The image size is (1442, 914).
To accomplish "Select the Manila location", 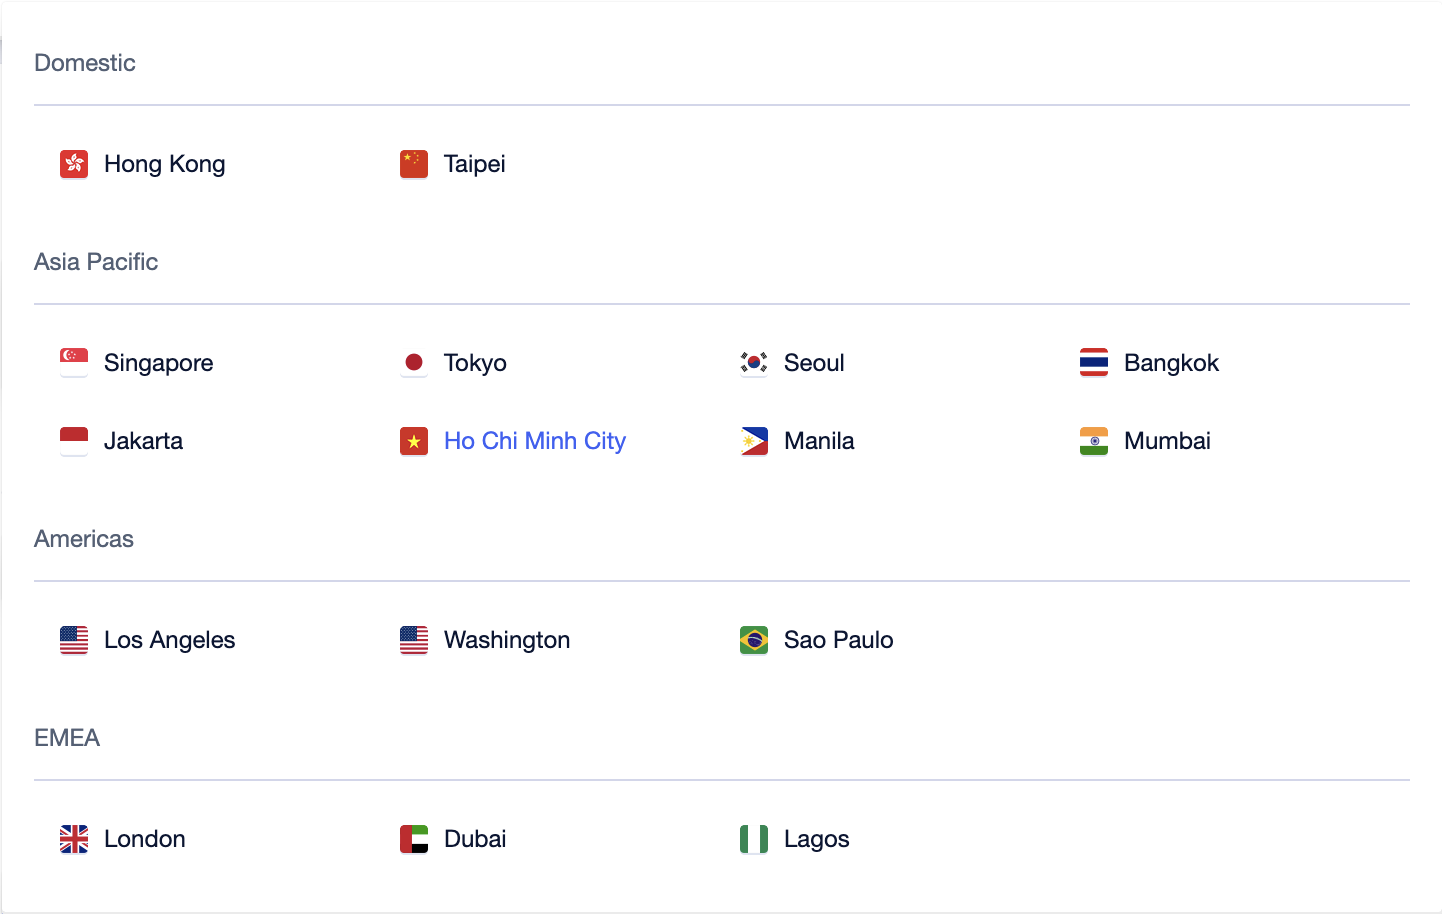I will 819,441.
